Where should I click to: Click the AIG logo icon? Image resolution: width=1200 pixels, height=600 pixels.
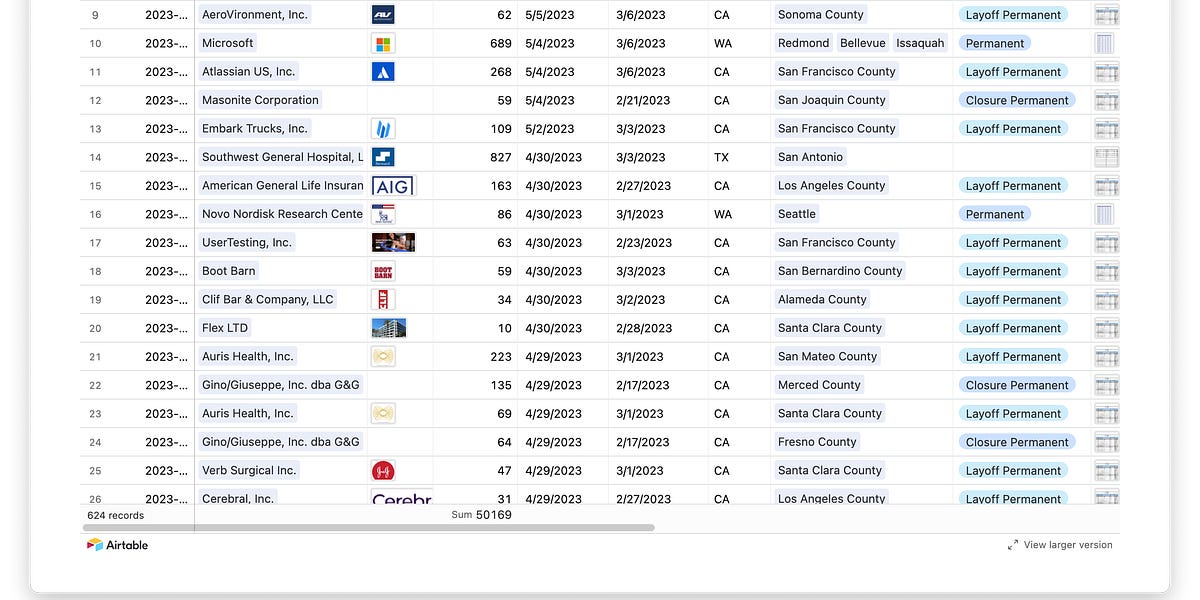tap(392, 185)
